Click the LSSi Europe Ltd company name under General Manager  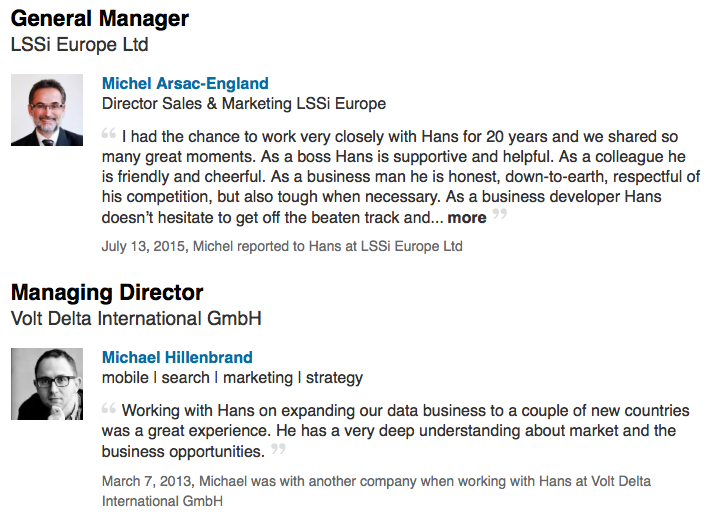[79, 45]
